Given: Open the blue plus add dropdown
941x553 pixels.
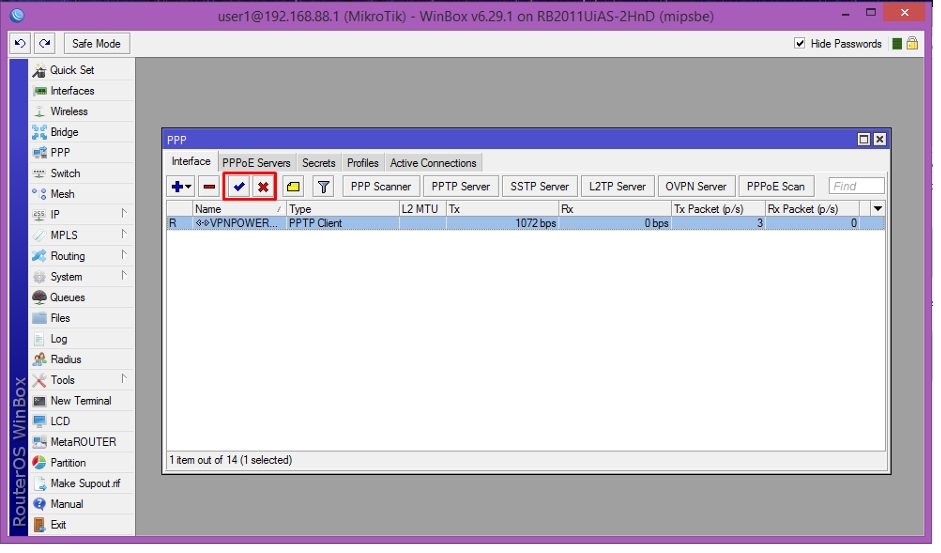Looking at the screenshot, I should tap(181, 187).
